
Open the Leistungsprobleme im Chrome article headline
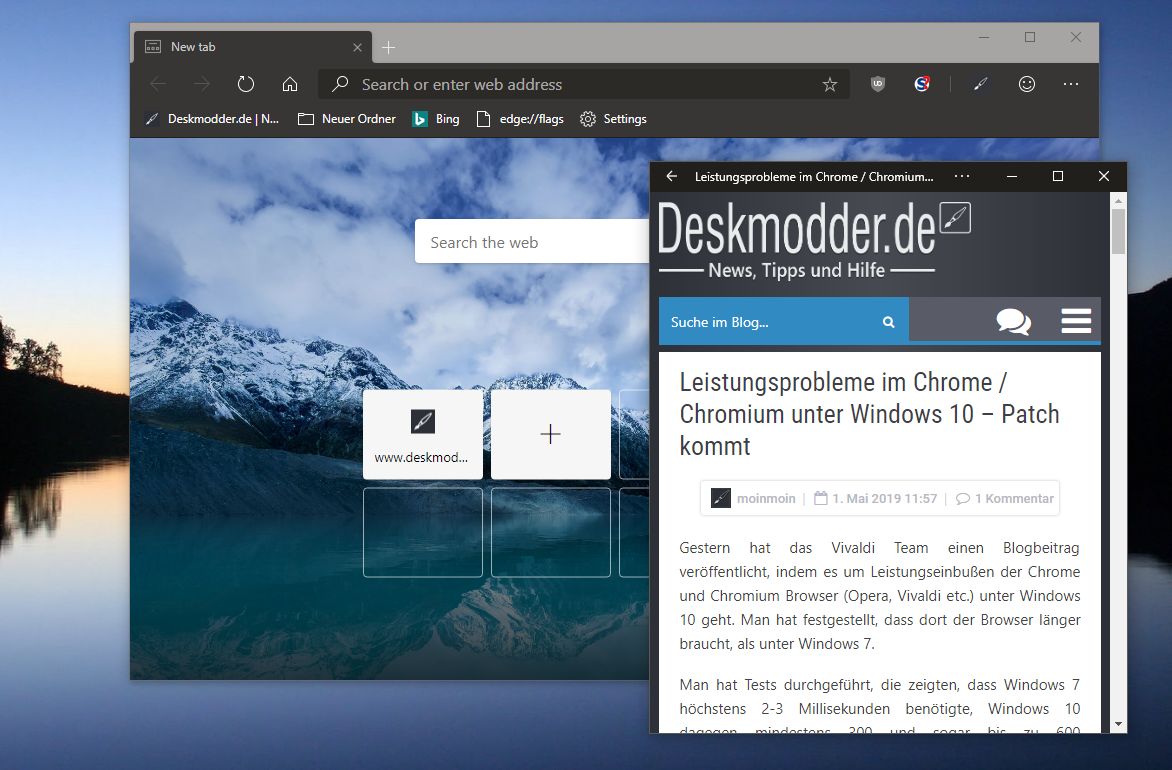pyautogui.click(x=869, y=413)
